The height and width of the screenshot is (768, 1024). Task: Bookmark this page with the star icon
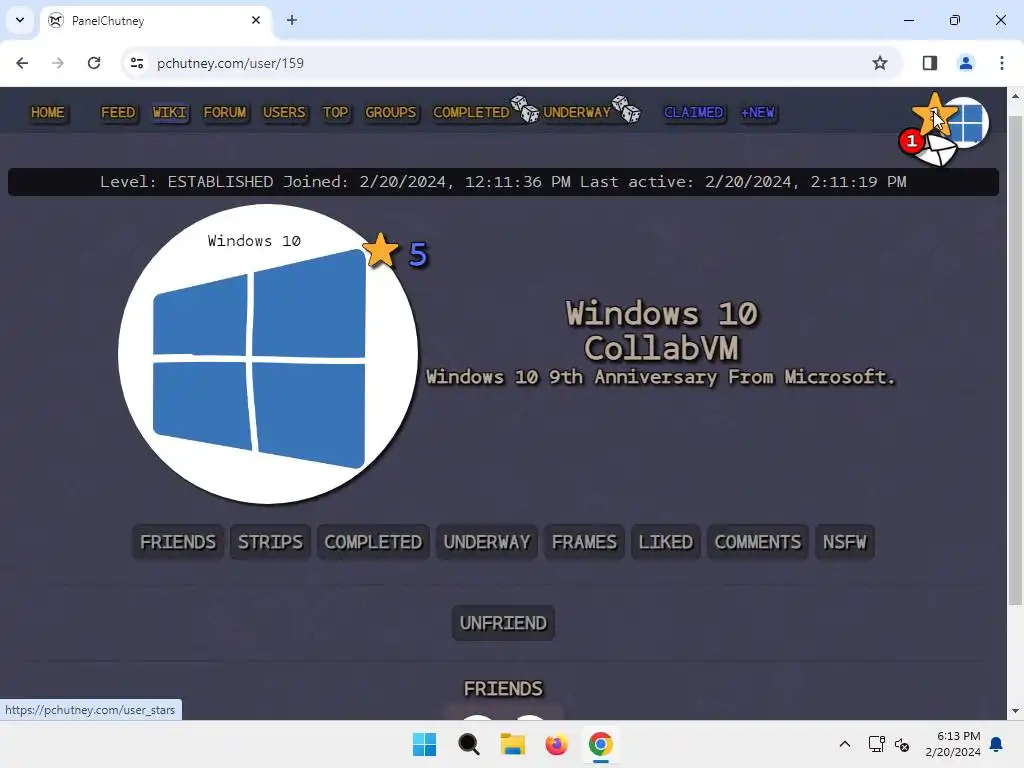tap(880, 63)
